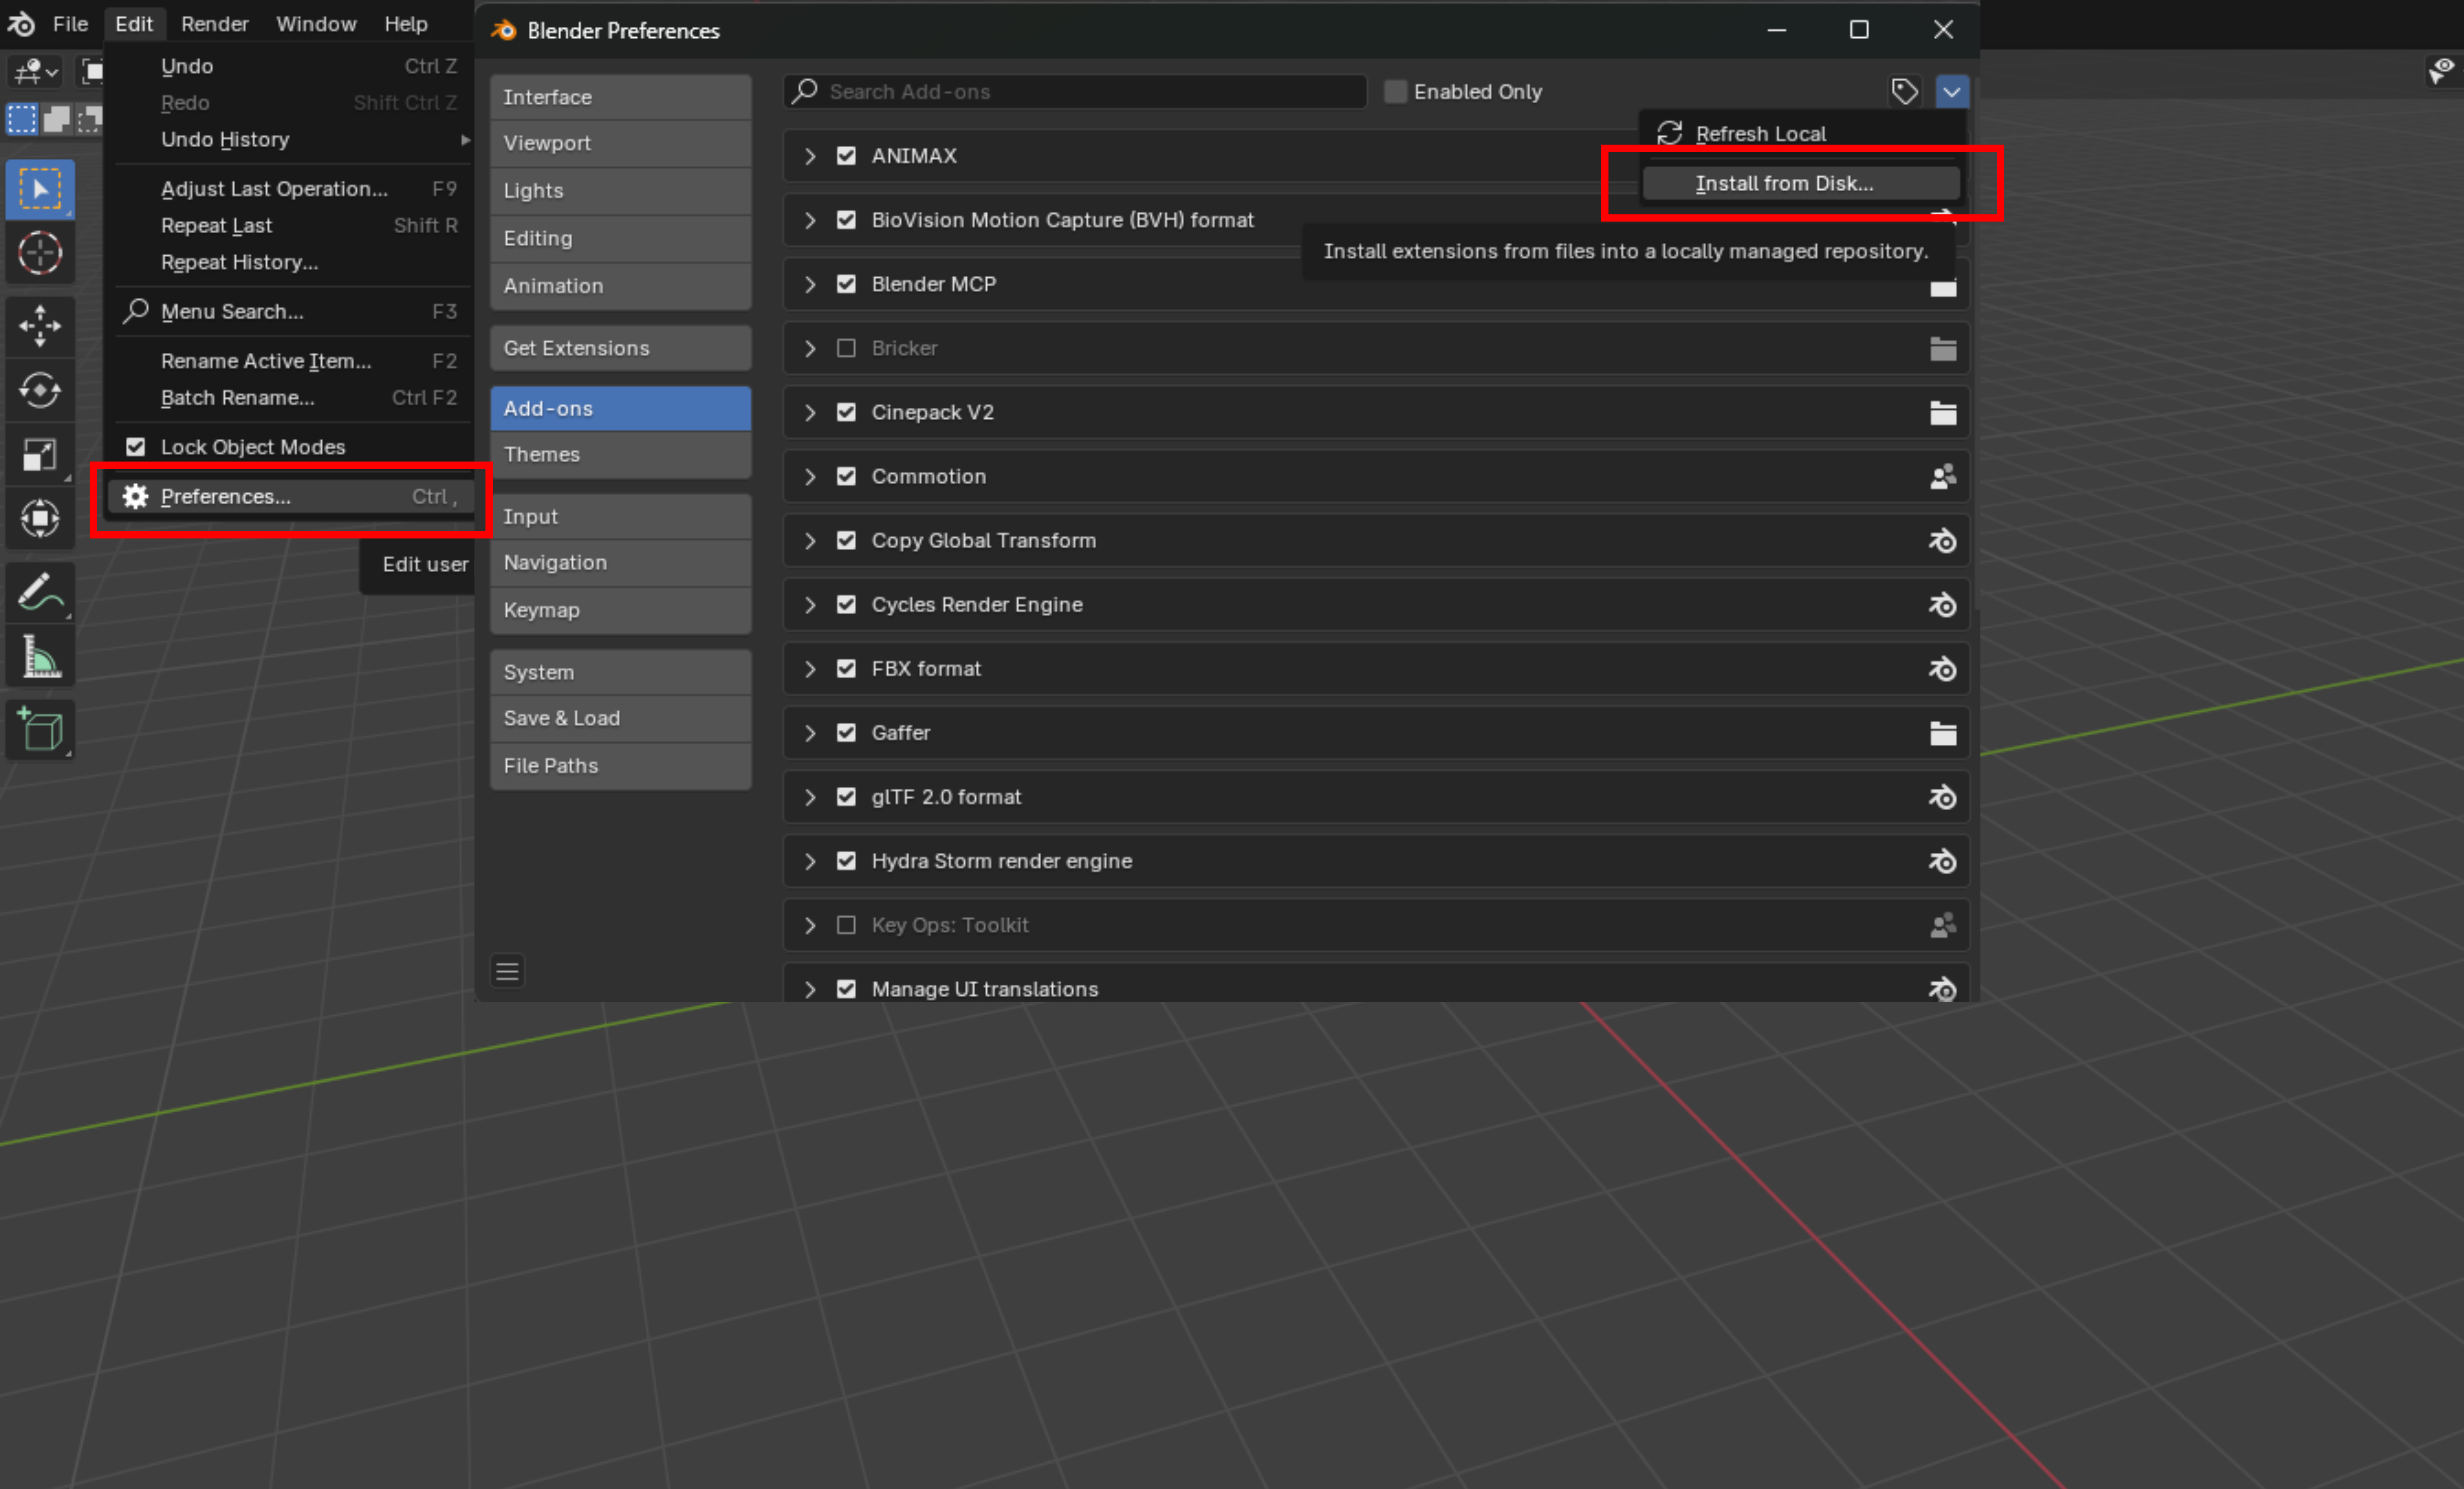
Task: Open the Render menu
Action: pos(214,23)
